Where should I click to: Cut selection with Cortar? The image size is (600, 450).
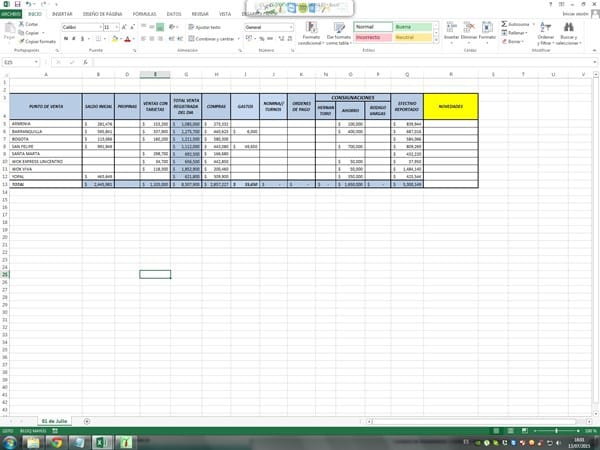pyautogui.click(x=28, y=24)
